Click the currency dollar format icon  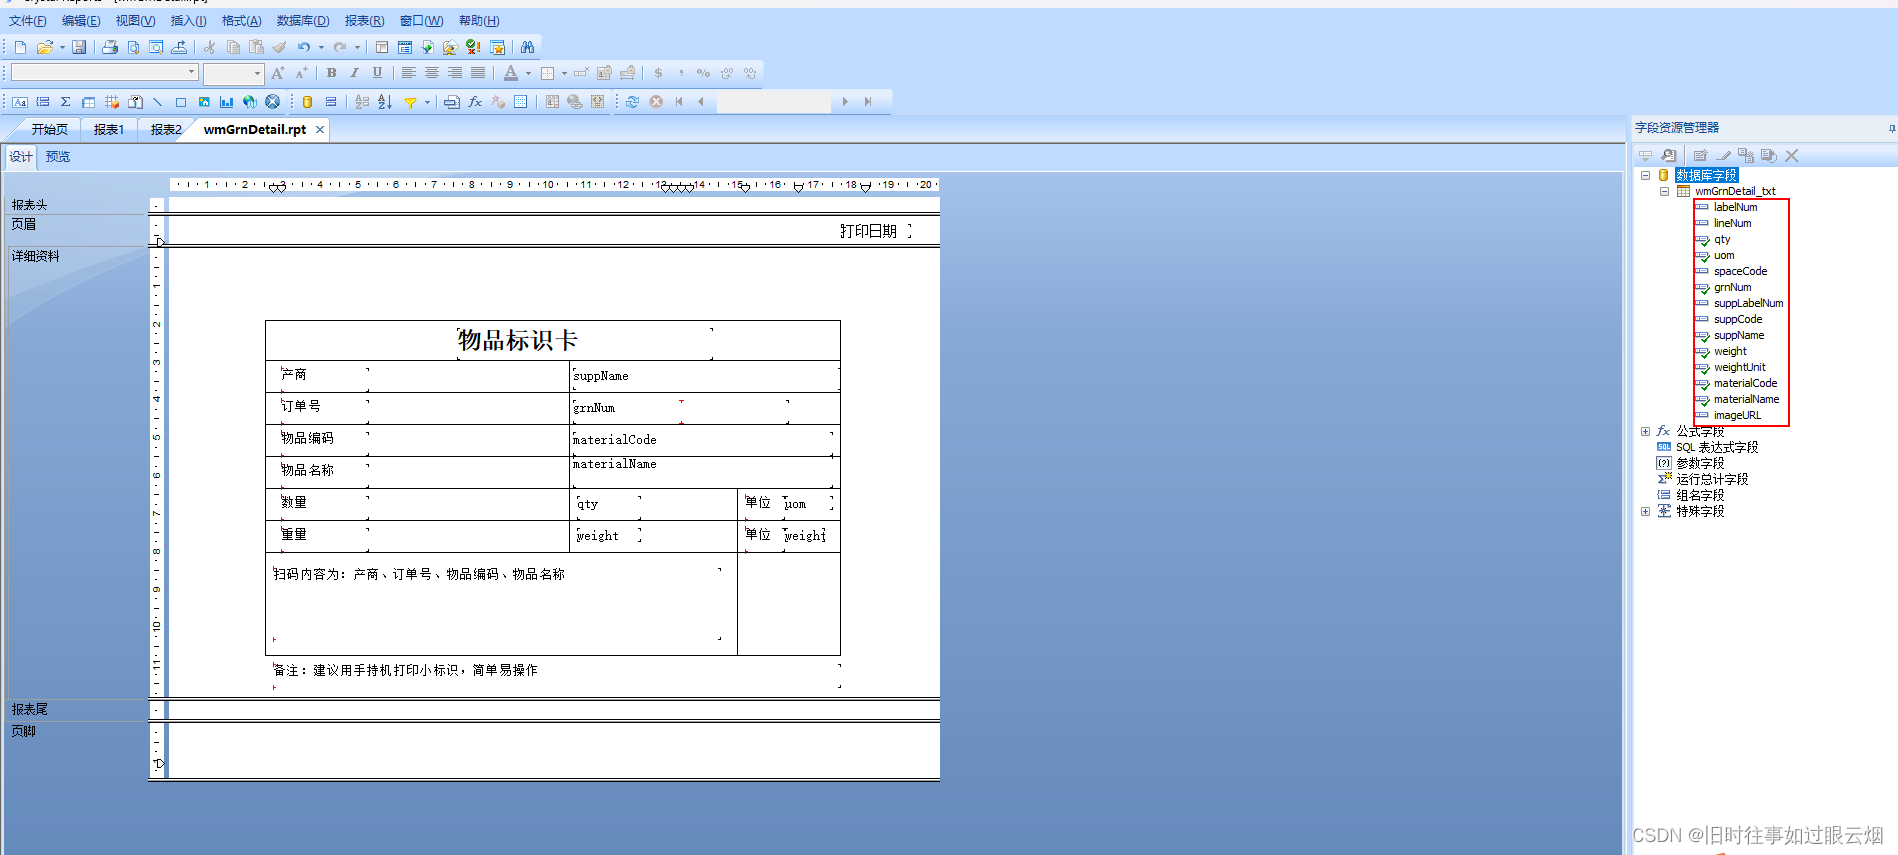click(658, 73)
